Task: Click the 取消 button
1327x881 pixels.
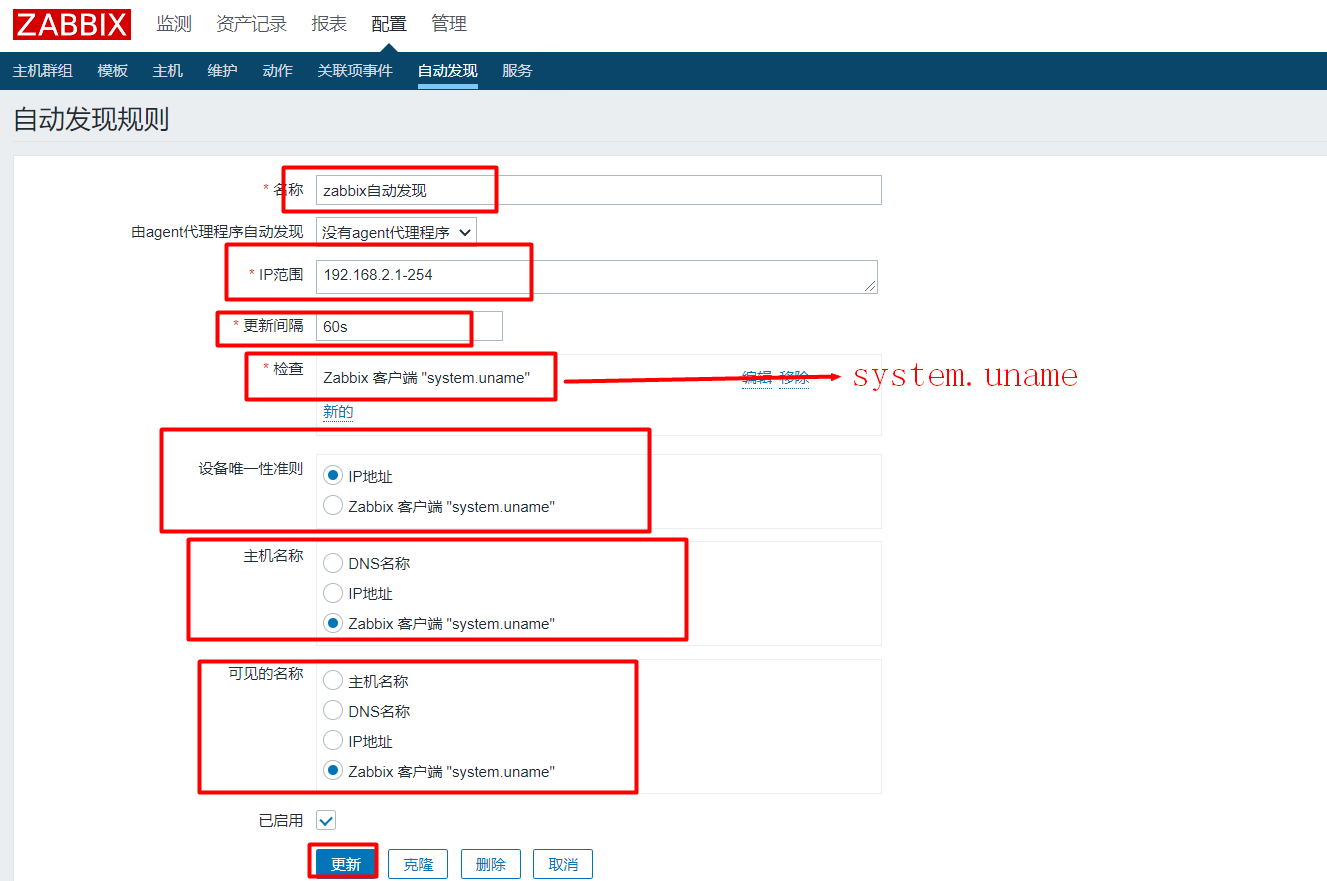Action: click(563, 864)
